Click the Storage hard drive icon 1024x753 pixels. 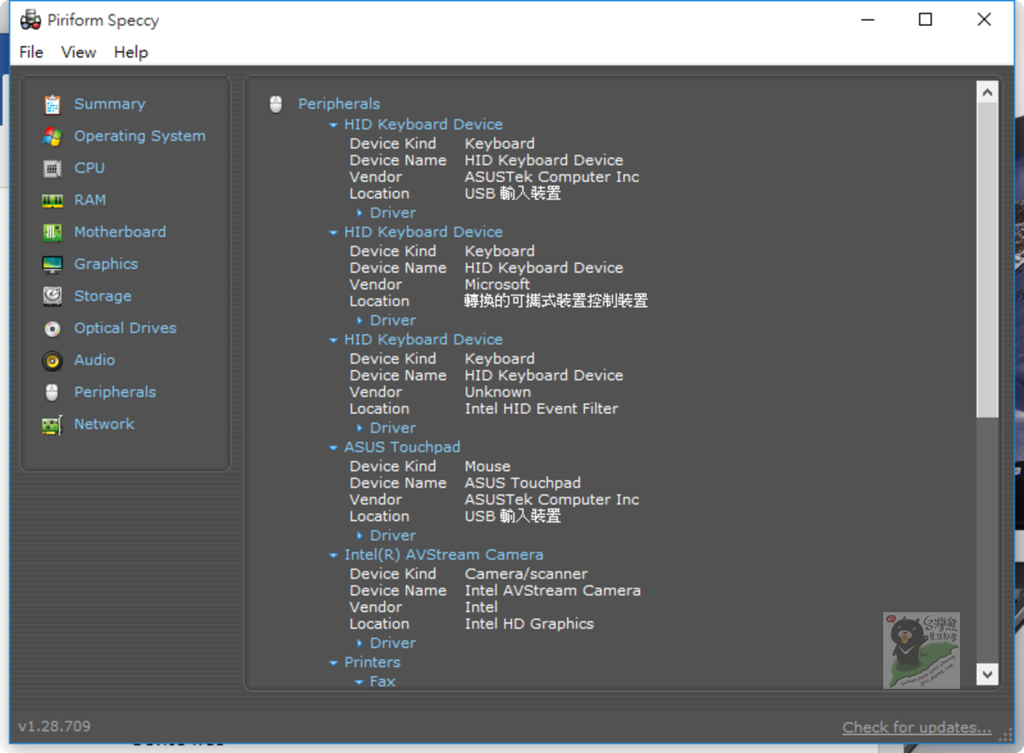point(52,296)
